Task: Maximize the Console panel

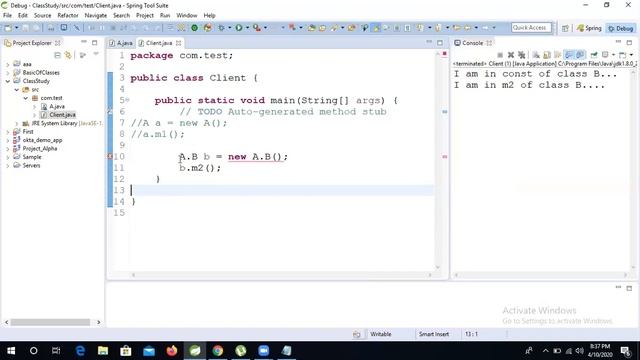Action: click(629, 42)
